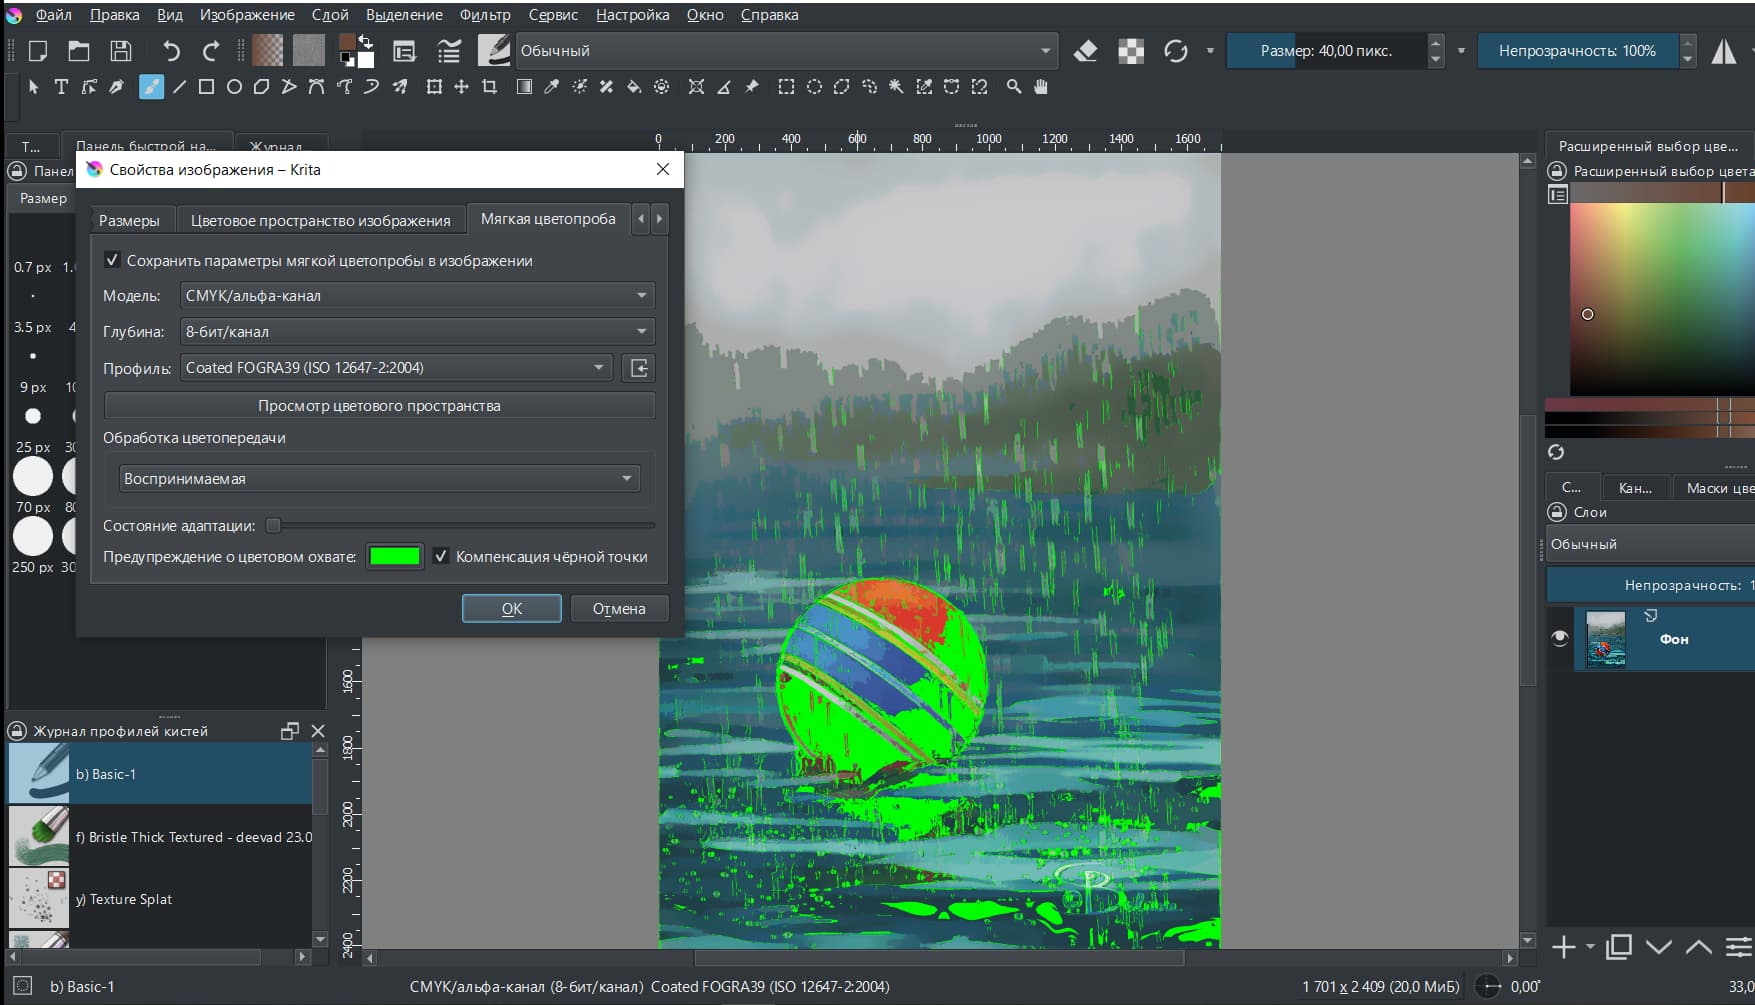The image size is (1755, 1005).
Task: Open the Воспринимаемая rendering intent dropdown
Action: coord(378,479)
